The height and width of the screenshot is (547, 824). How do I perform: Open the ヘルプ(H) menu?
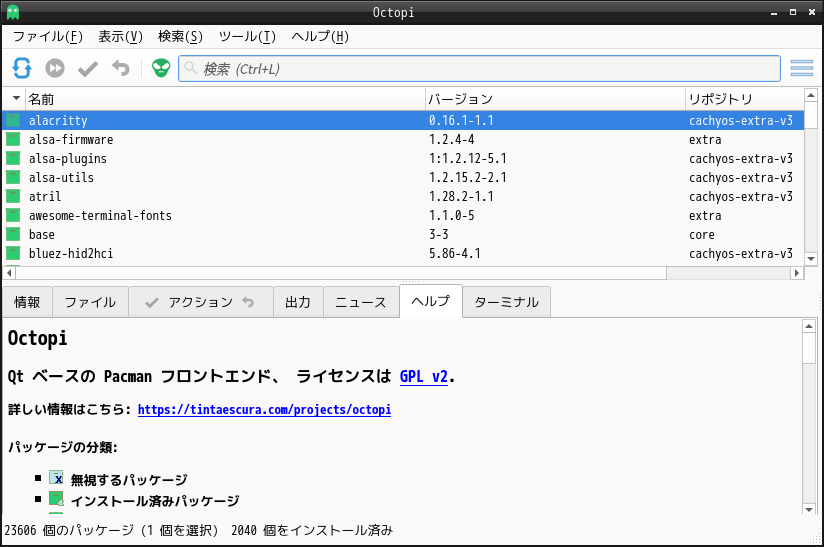[320, 36]
